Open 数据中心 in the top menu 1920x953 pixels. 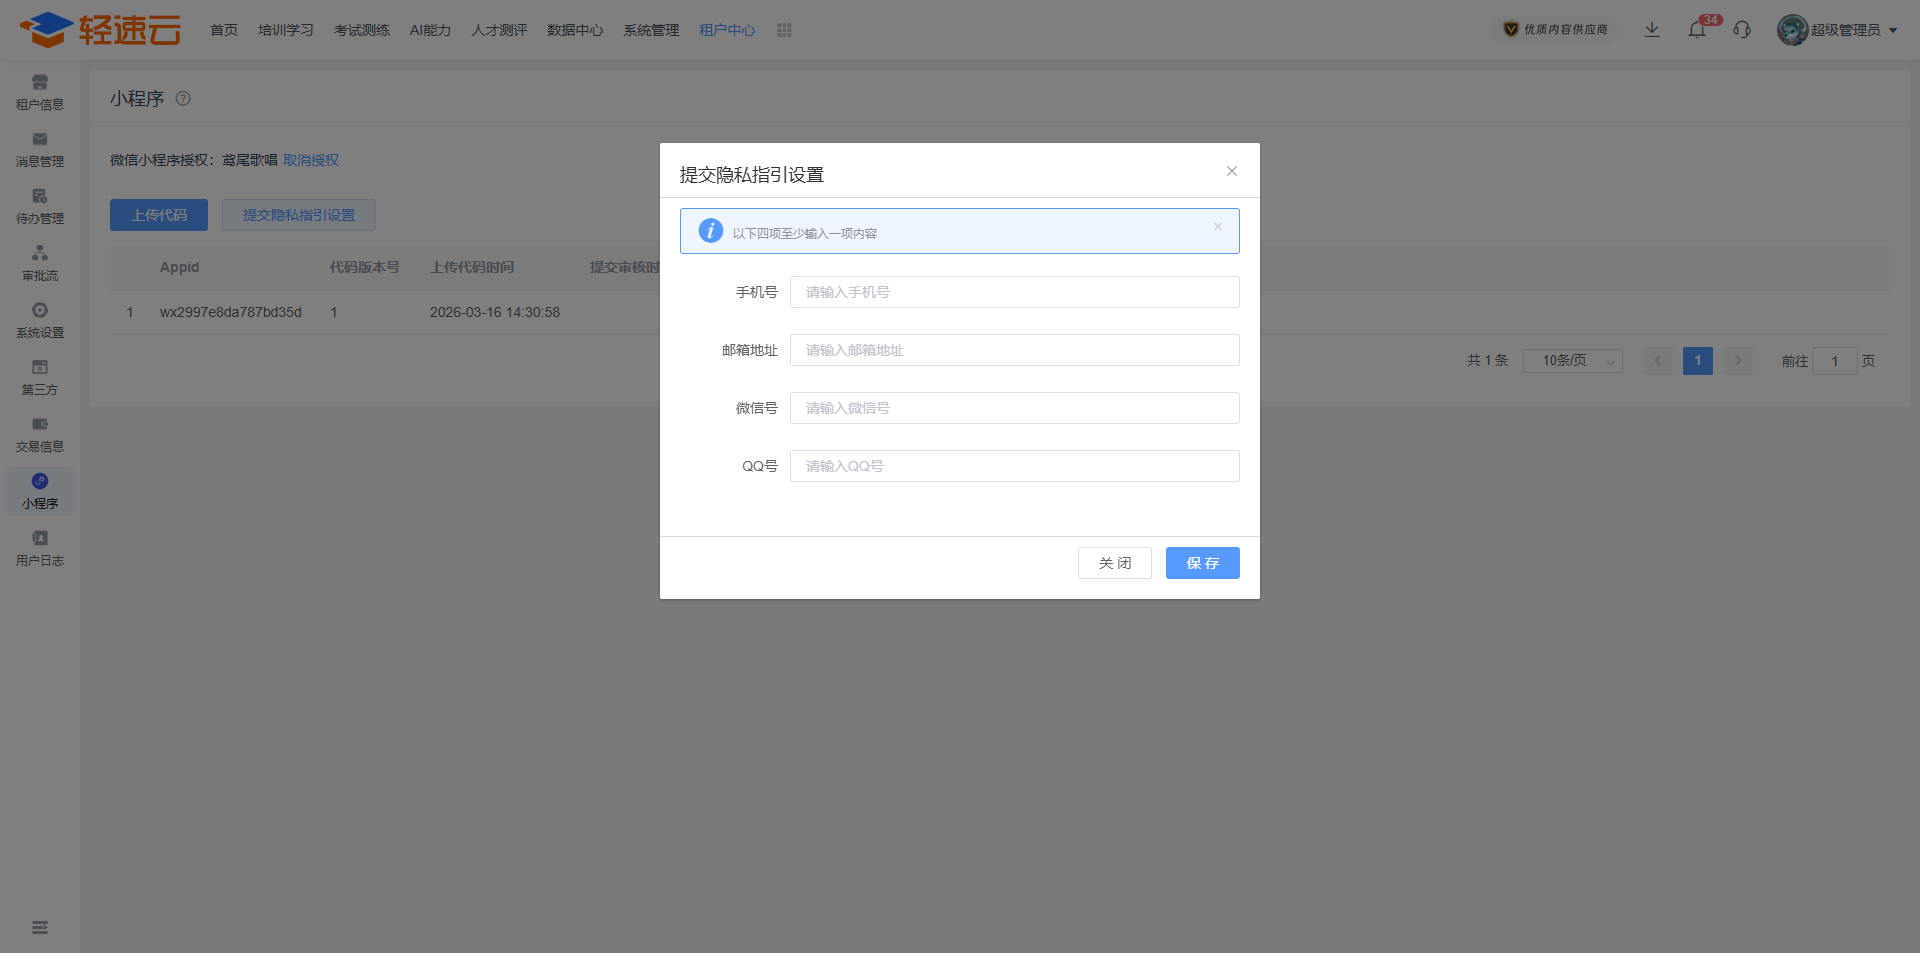[x=575, y=31]
